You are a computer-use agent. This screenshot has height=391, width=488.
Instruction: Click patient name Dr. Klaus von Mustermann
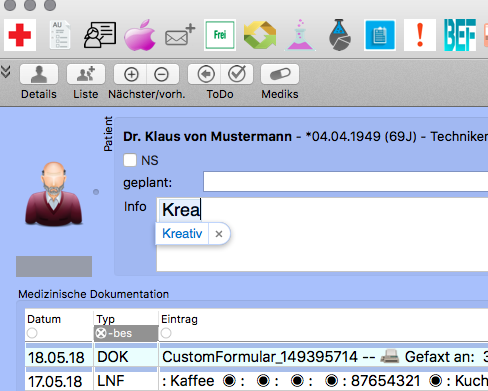coord(207,137)
